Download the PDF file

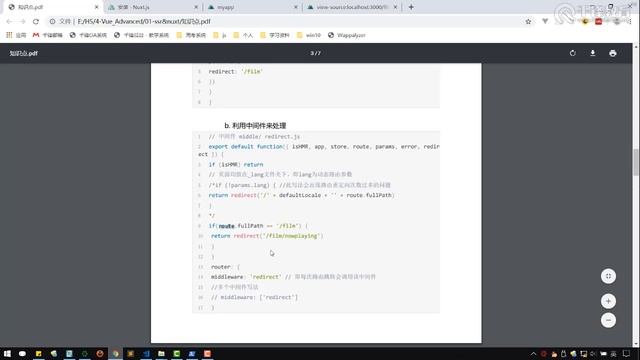593,53
